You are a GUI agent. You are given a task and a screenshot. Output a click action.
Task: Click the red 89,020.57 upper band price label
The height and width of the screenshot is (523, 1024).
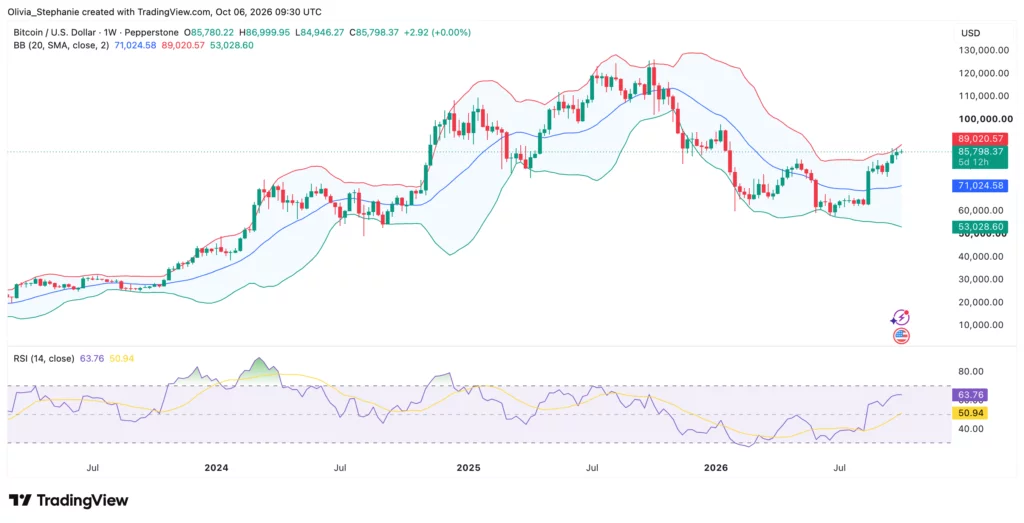(982, 138)
